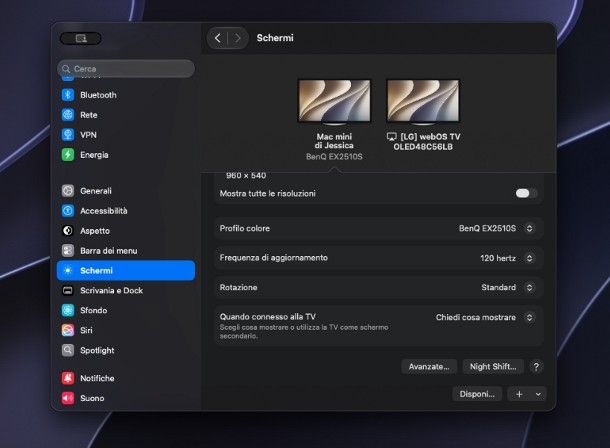
Task: Click the Siri icon
Action: tap(68, 330)
